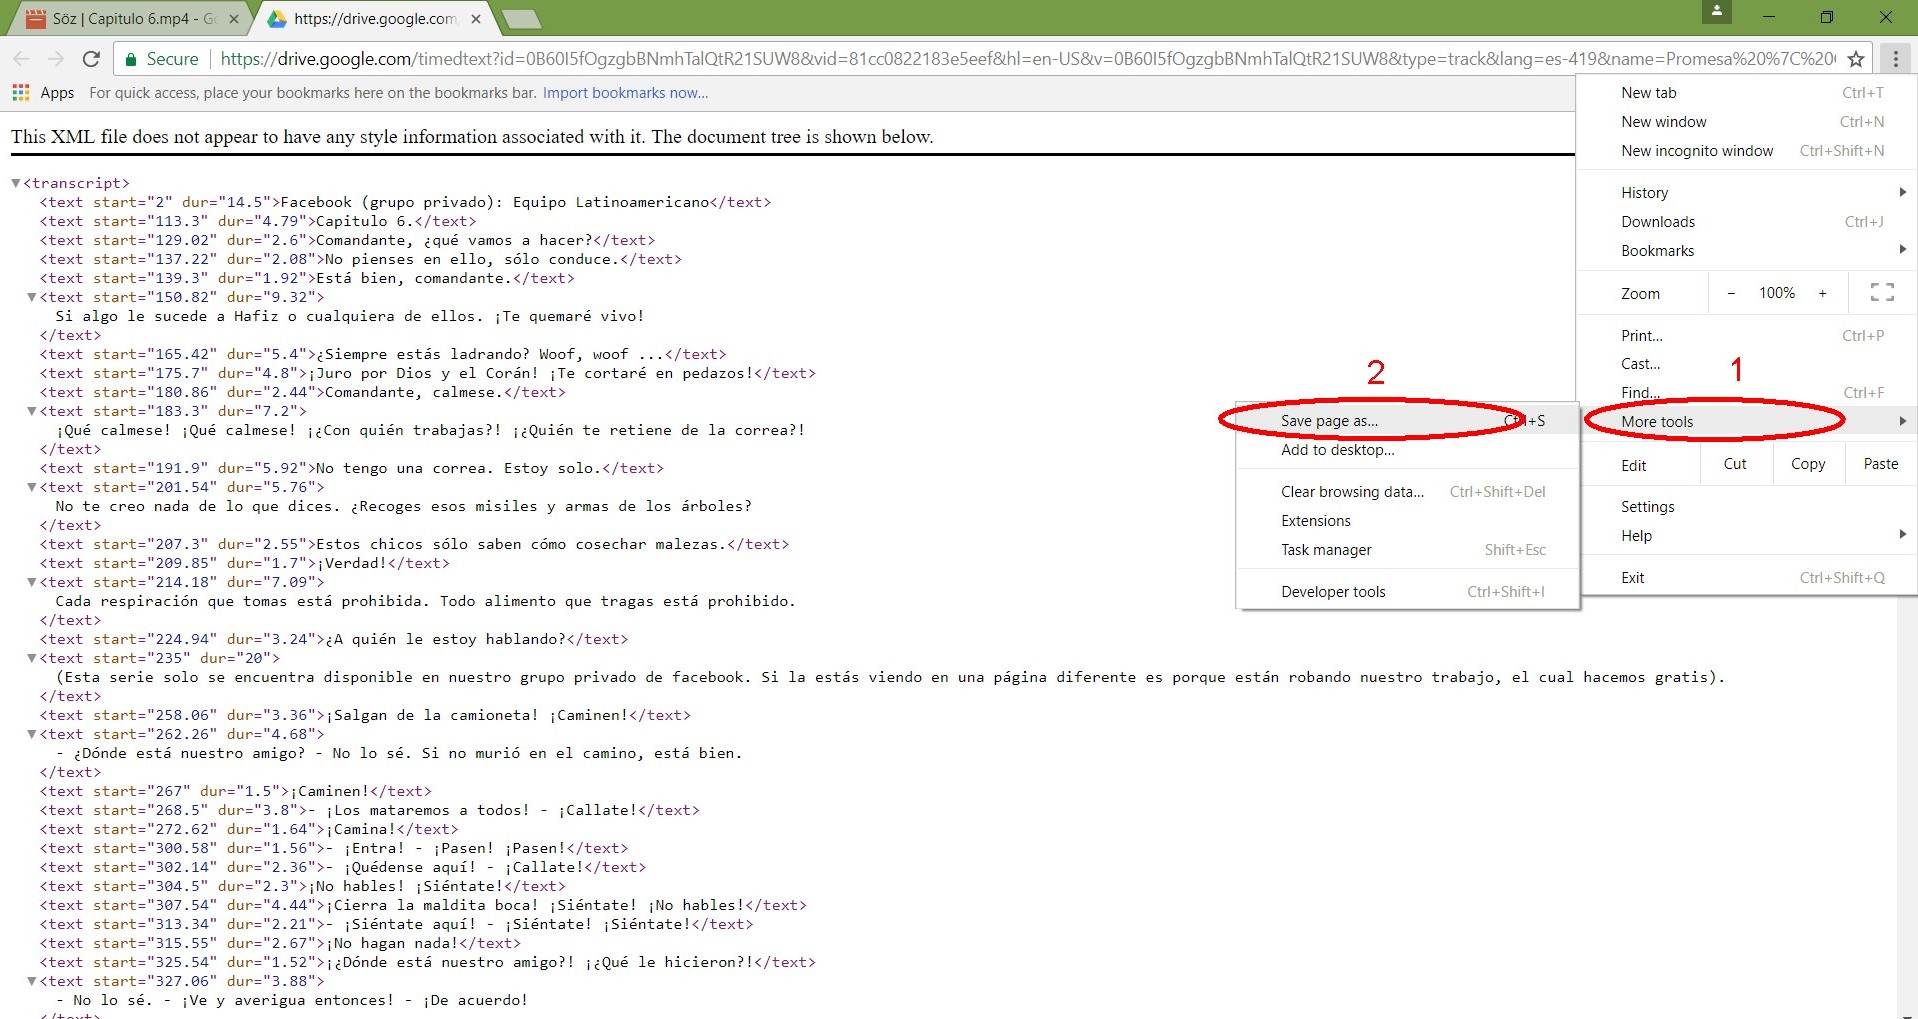The width and height of the screenshot is (1918, 1019).
Task: Click the Import bookmarks now... link
Action: pos(625,93)
